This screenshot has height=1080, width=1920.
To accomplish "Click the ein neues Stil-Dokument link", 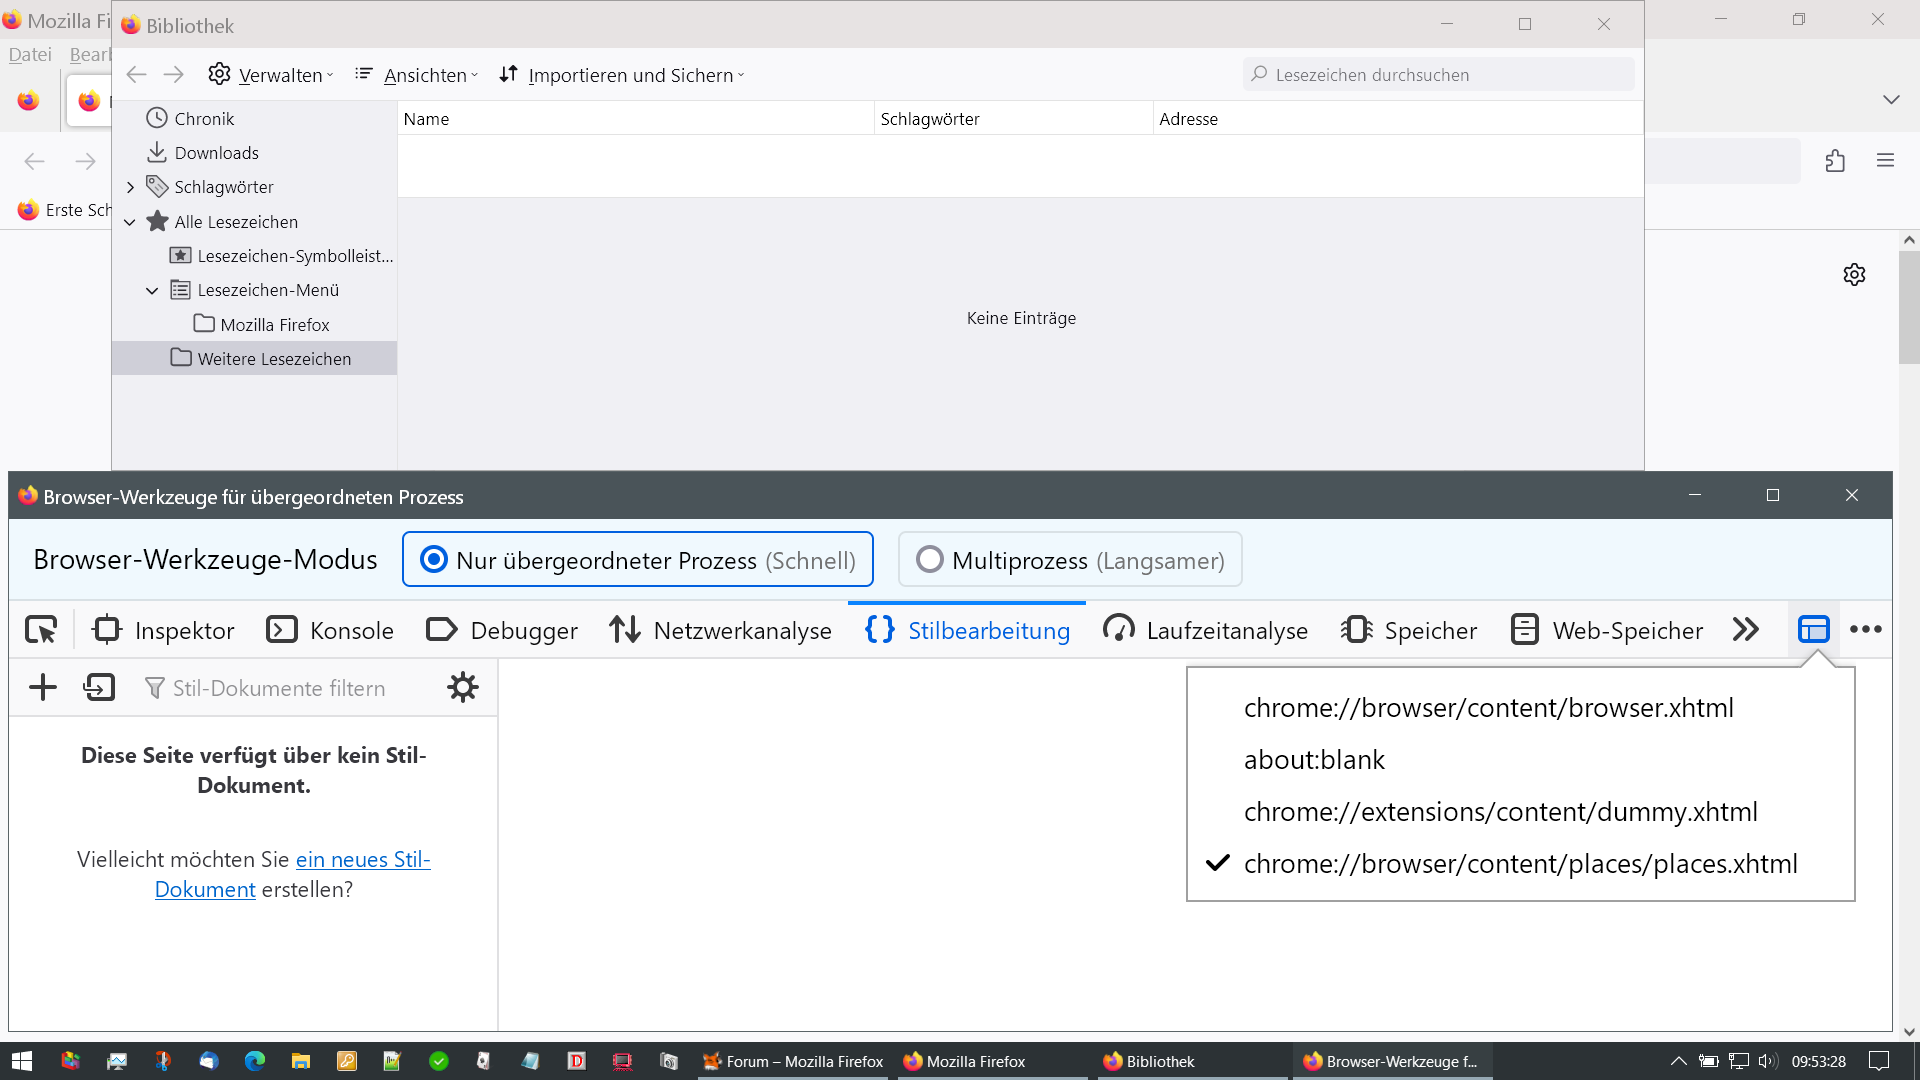I will 362,860.
